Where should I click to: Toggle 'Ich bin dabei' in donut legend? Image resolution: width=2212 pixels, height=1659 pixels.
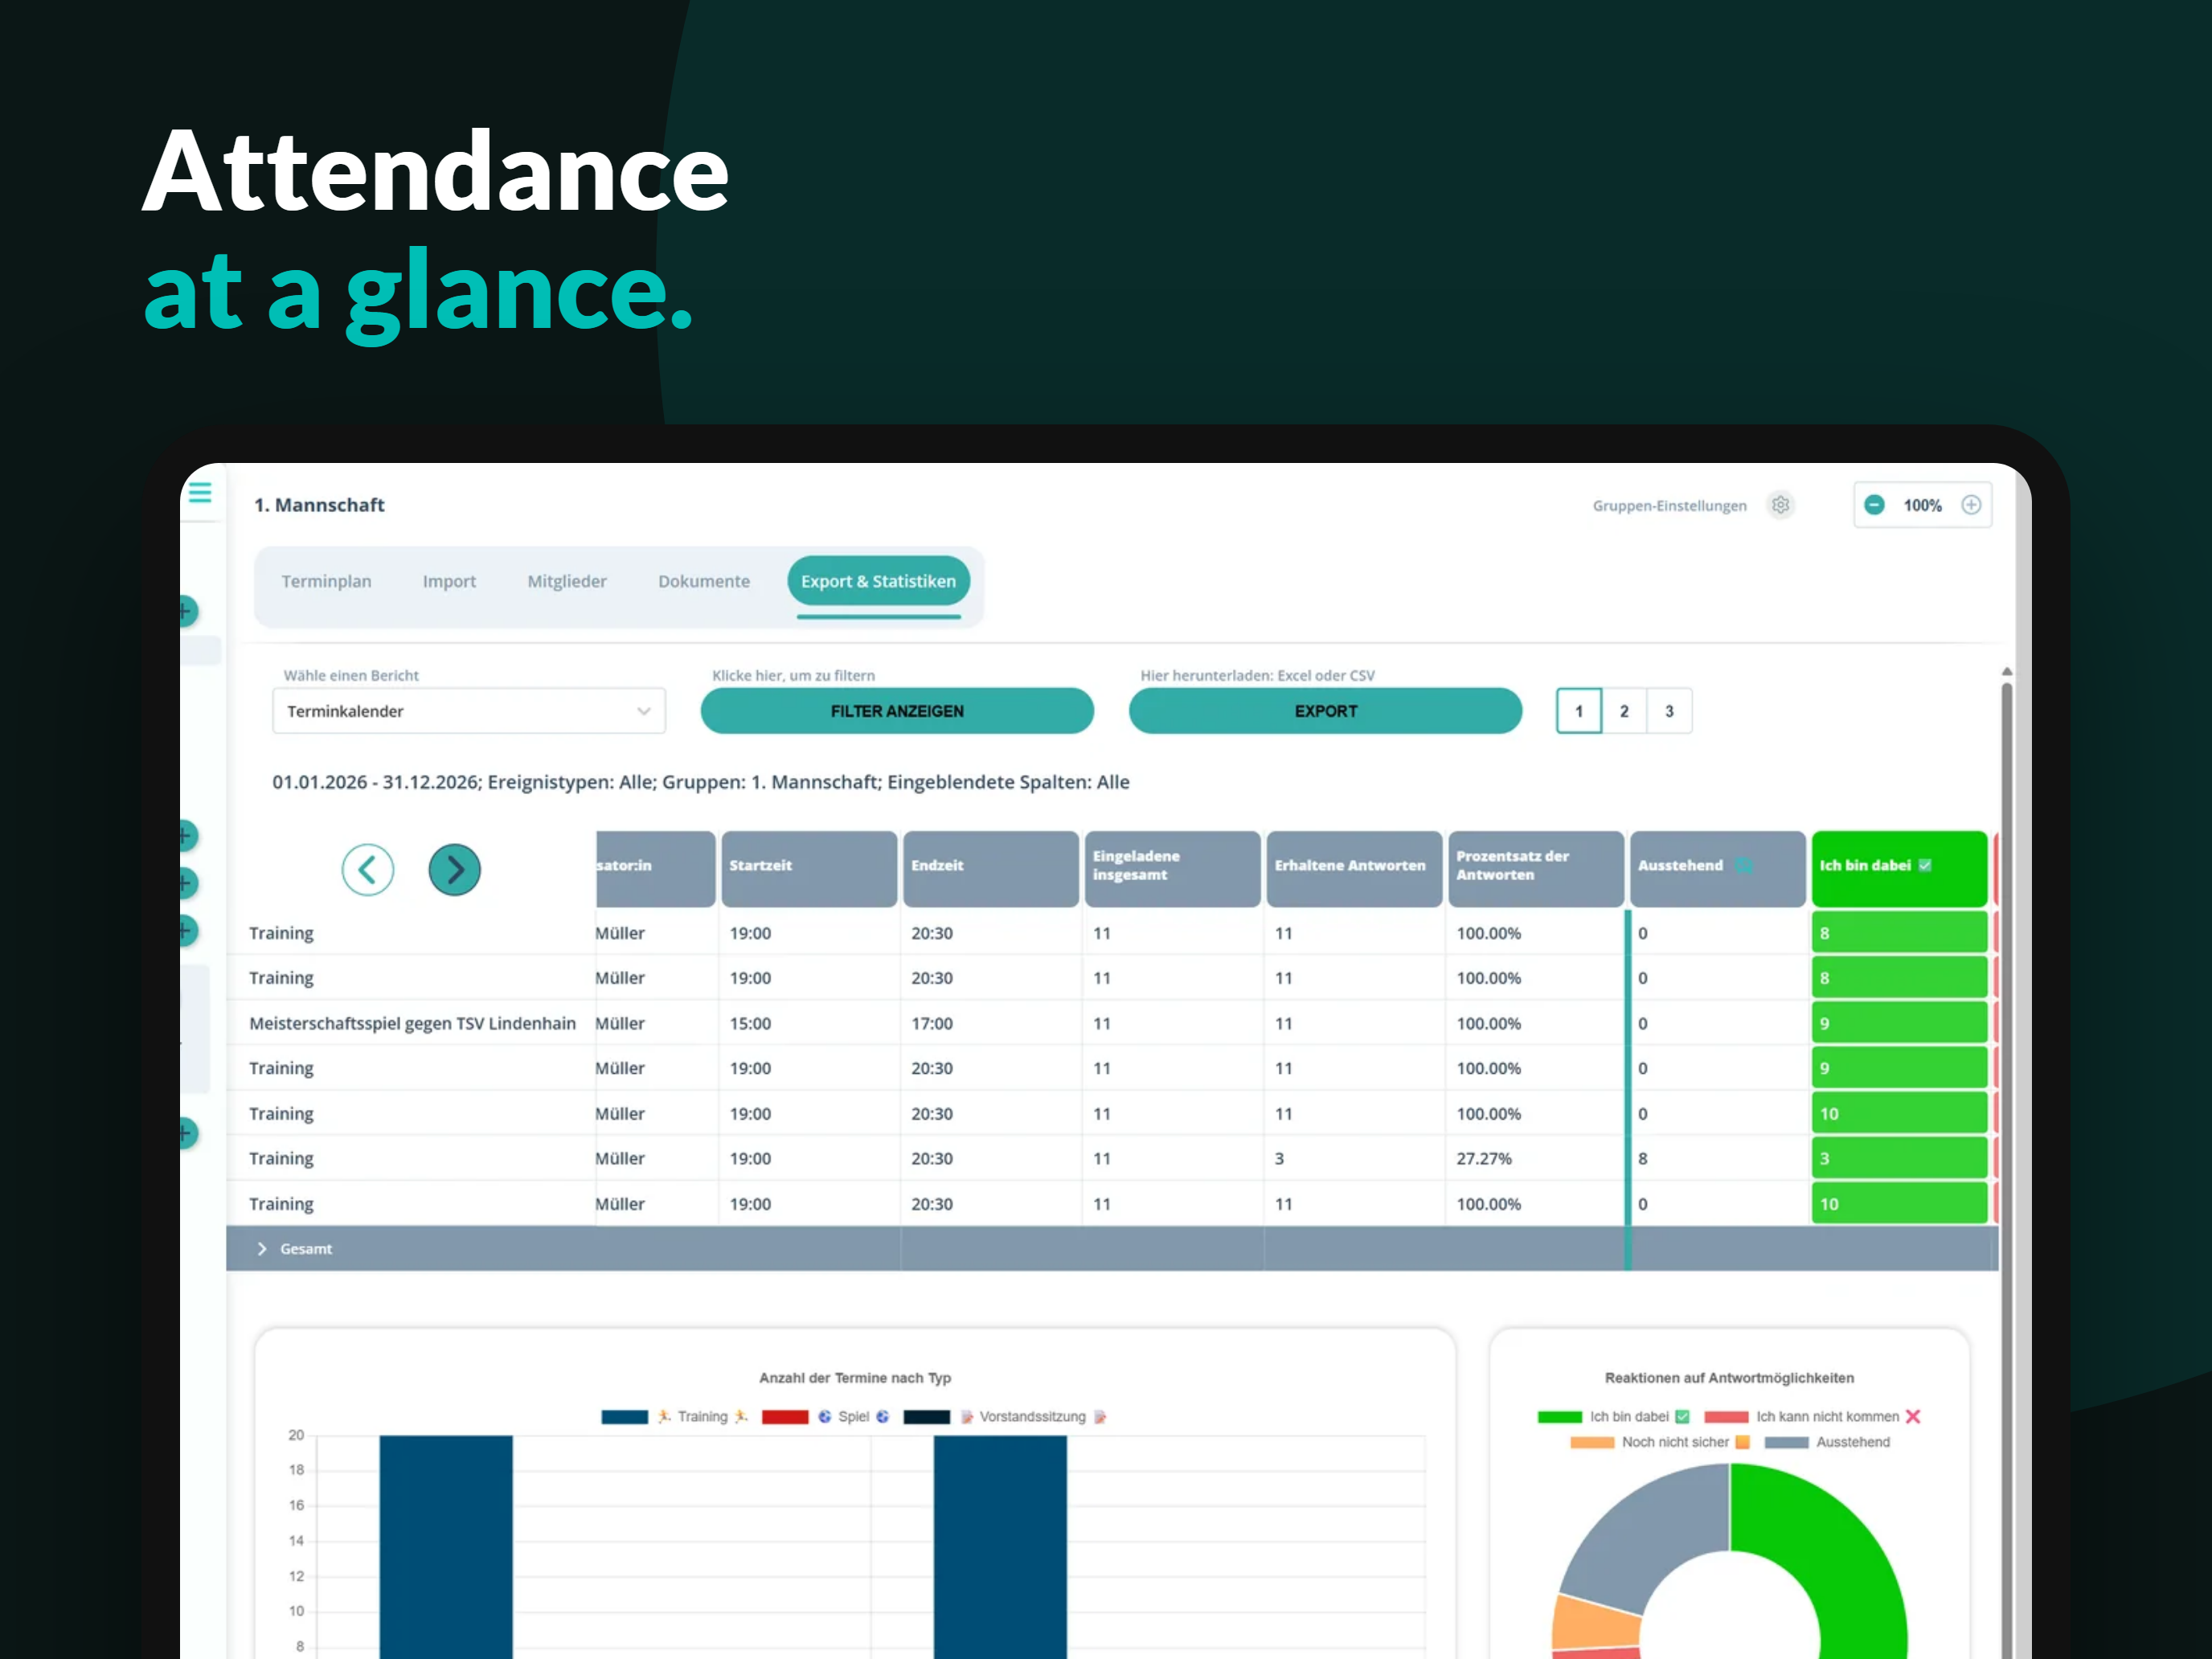pyautogui.click(x=1614, y=1417)
